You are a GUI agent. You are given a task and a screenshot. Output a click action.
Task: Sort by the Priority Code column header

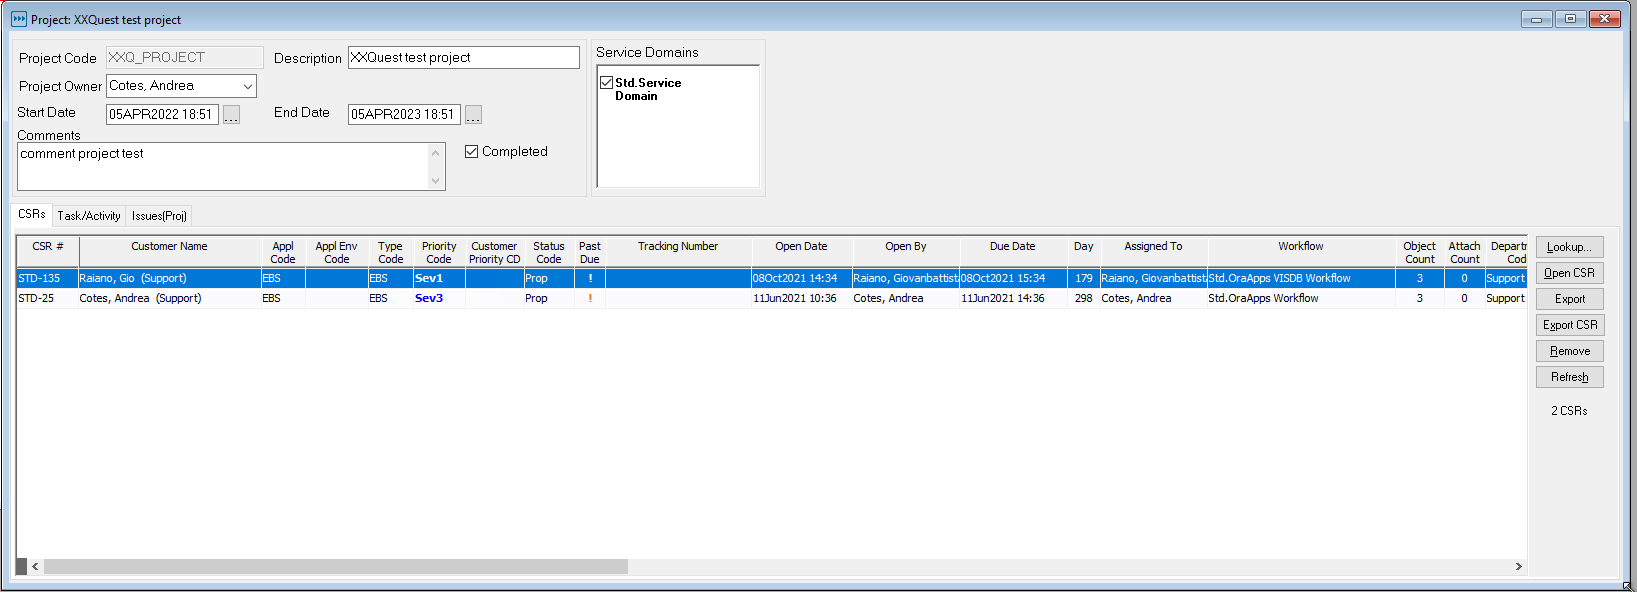pyautogui.click(x=439, y=252)
